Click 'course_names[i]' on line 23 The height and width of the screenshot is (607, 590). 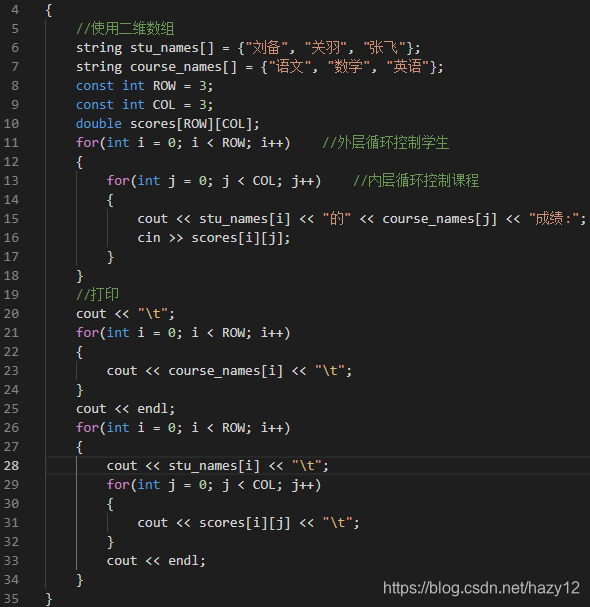(226, 371)
